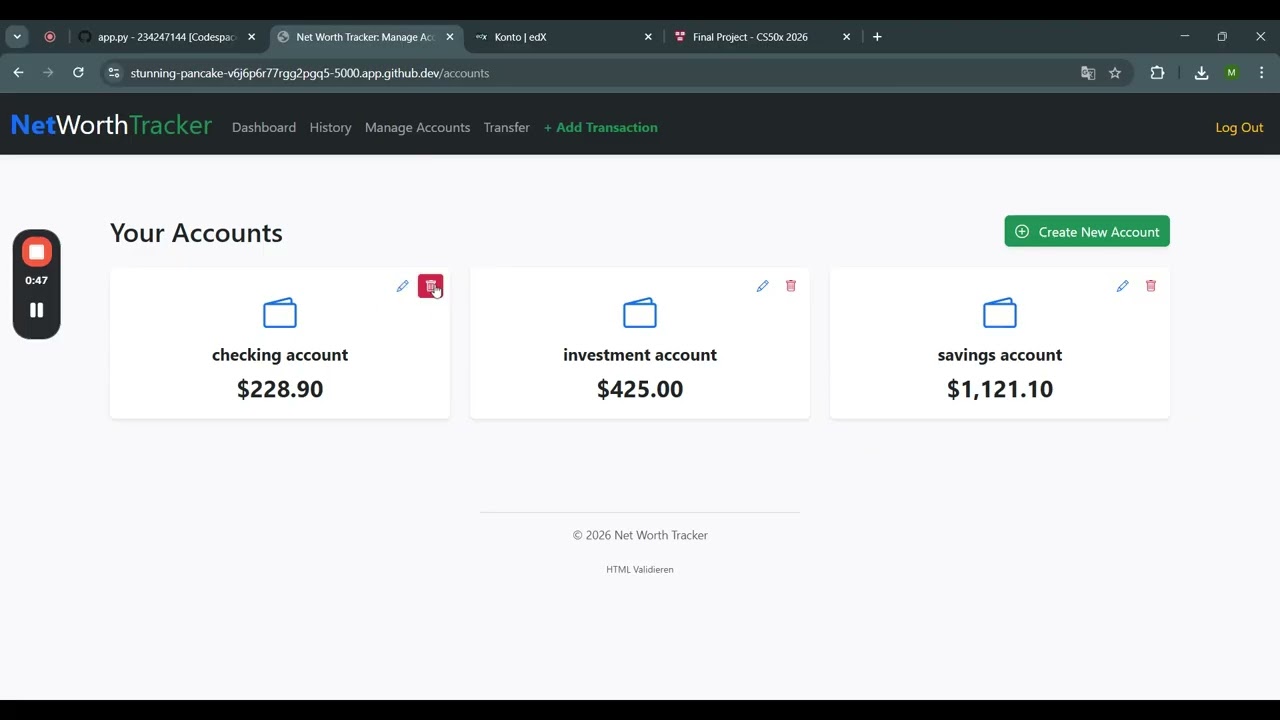The image size is (1280, 720).
Task: Click the recording timer 0:47
Action: coord(37,281)
